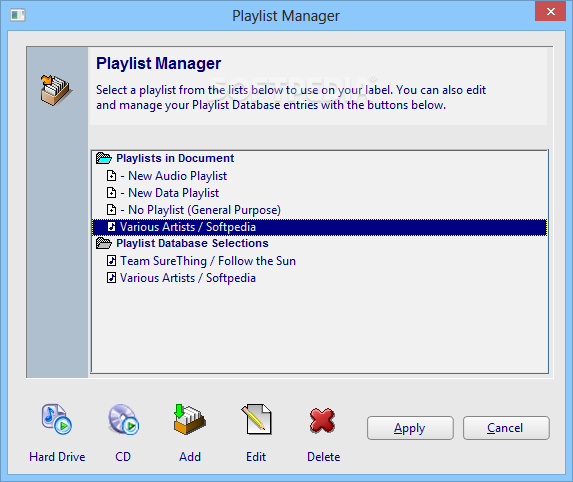Click the New Data Playlist document icon
The image size is (573, 482).
(111, 193)
